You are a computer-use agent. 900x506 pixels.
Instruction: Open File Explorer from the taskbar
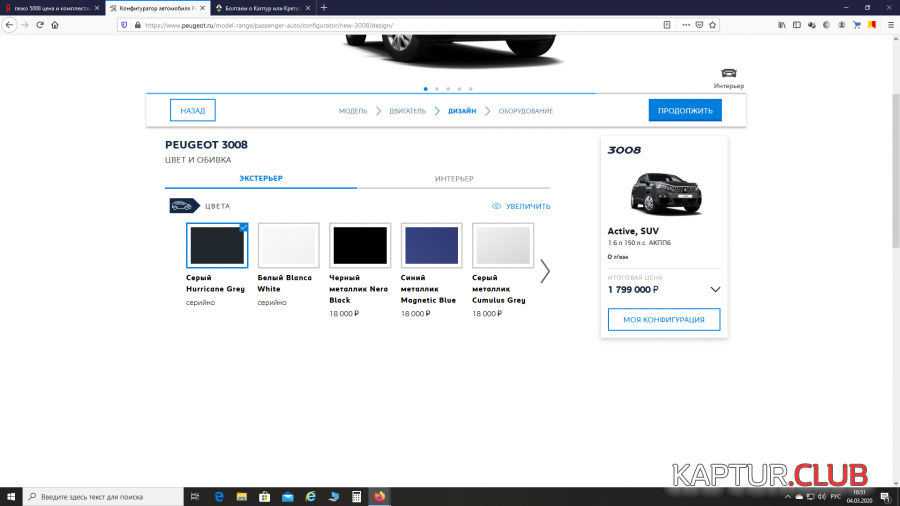click(242, 496)
